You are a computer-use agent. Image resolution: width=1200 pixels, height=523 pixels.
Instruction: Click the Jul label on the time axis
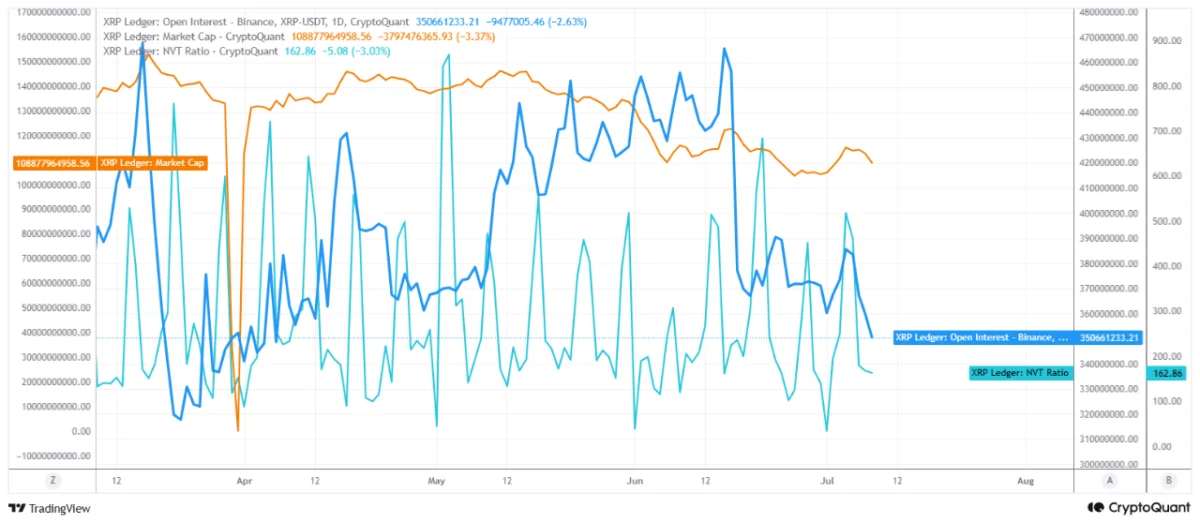(828, 480)
